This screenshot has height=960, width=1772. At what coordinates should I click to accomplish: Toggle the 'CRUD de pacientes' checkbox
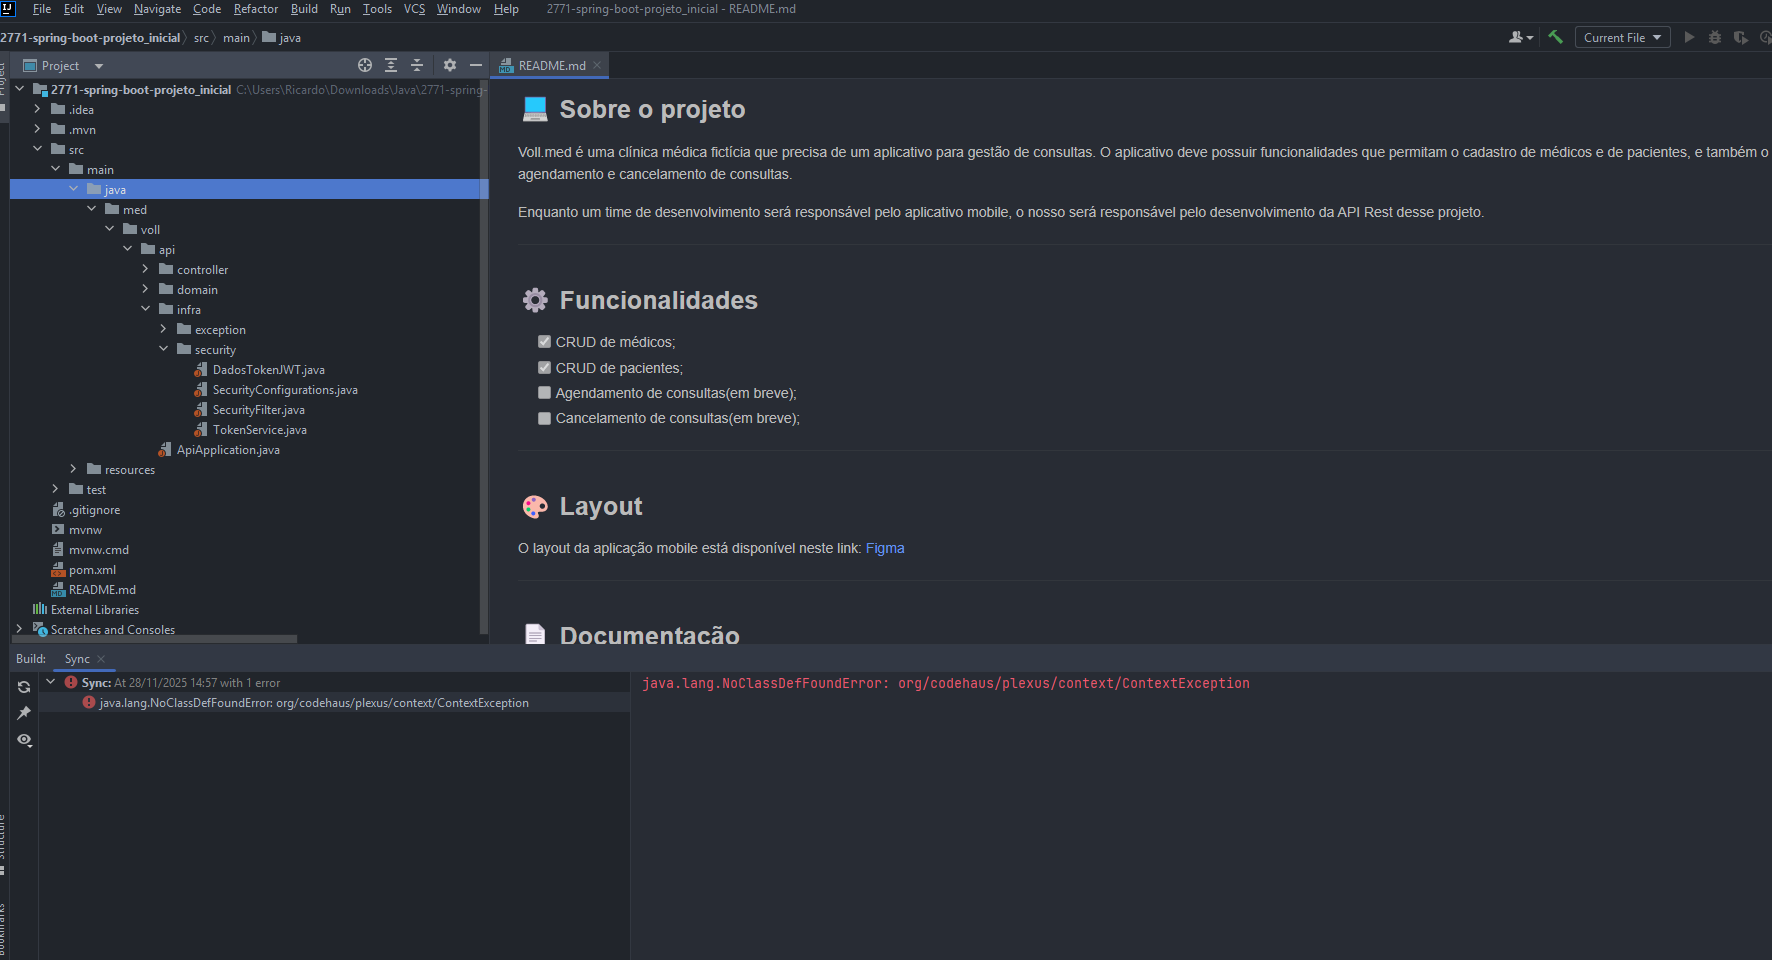[x=544, y=367]
